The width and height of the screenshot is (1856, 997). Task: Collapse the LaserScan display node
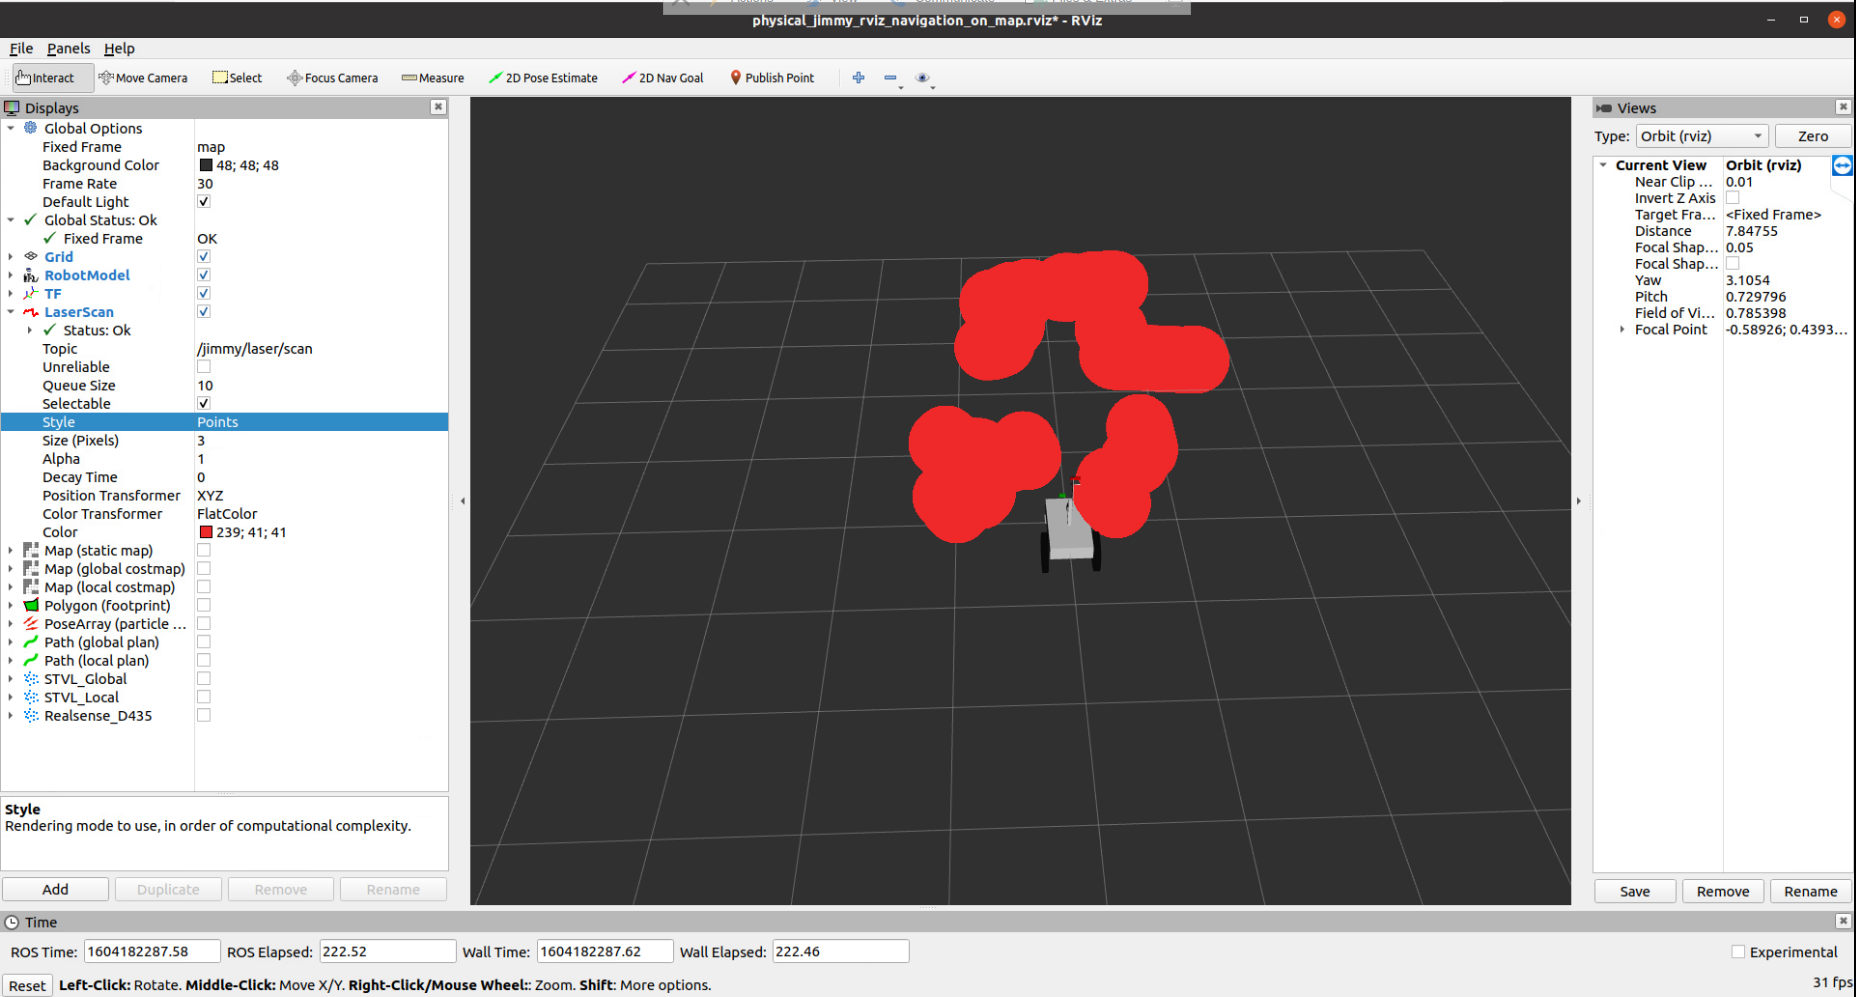[x=11, y=312]
